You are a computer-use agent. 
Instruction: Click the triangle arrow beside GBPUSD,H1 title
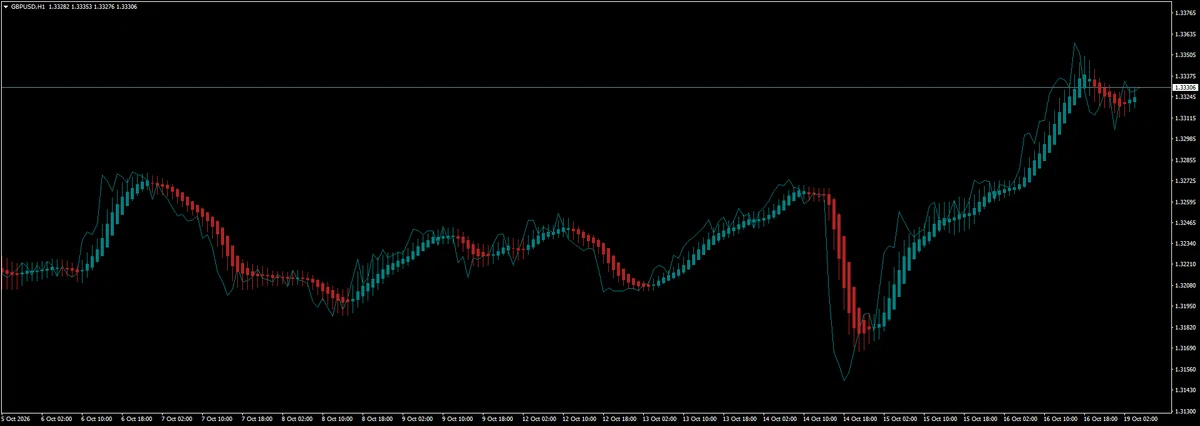5,5
